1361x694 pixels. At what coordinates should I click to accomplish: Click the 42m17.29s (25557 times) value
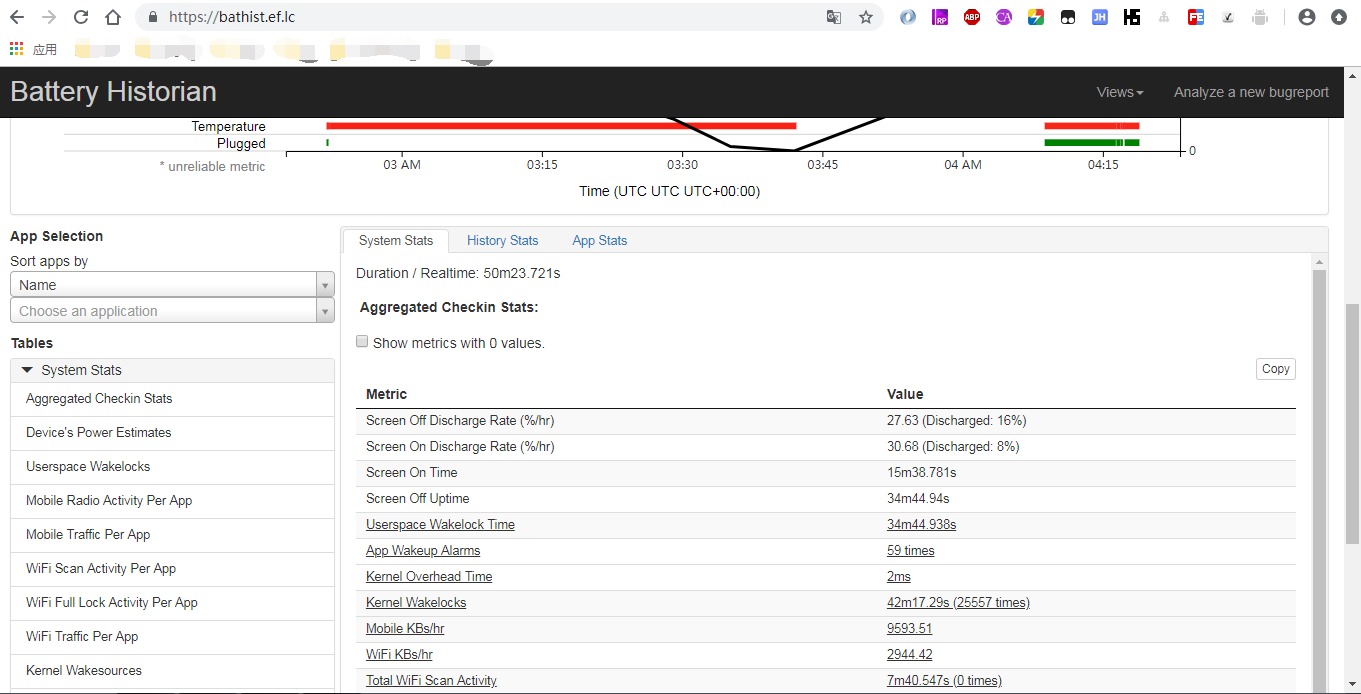[958, 602]
